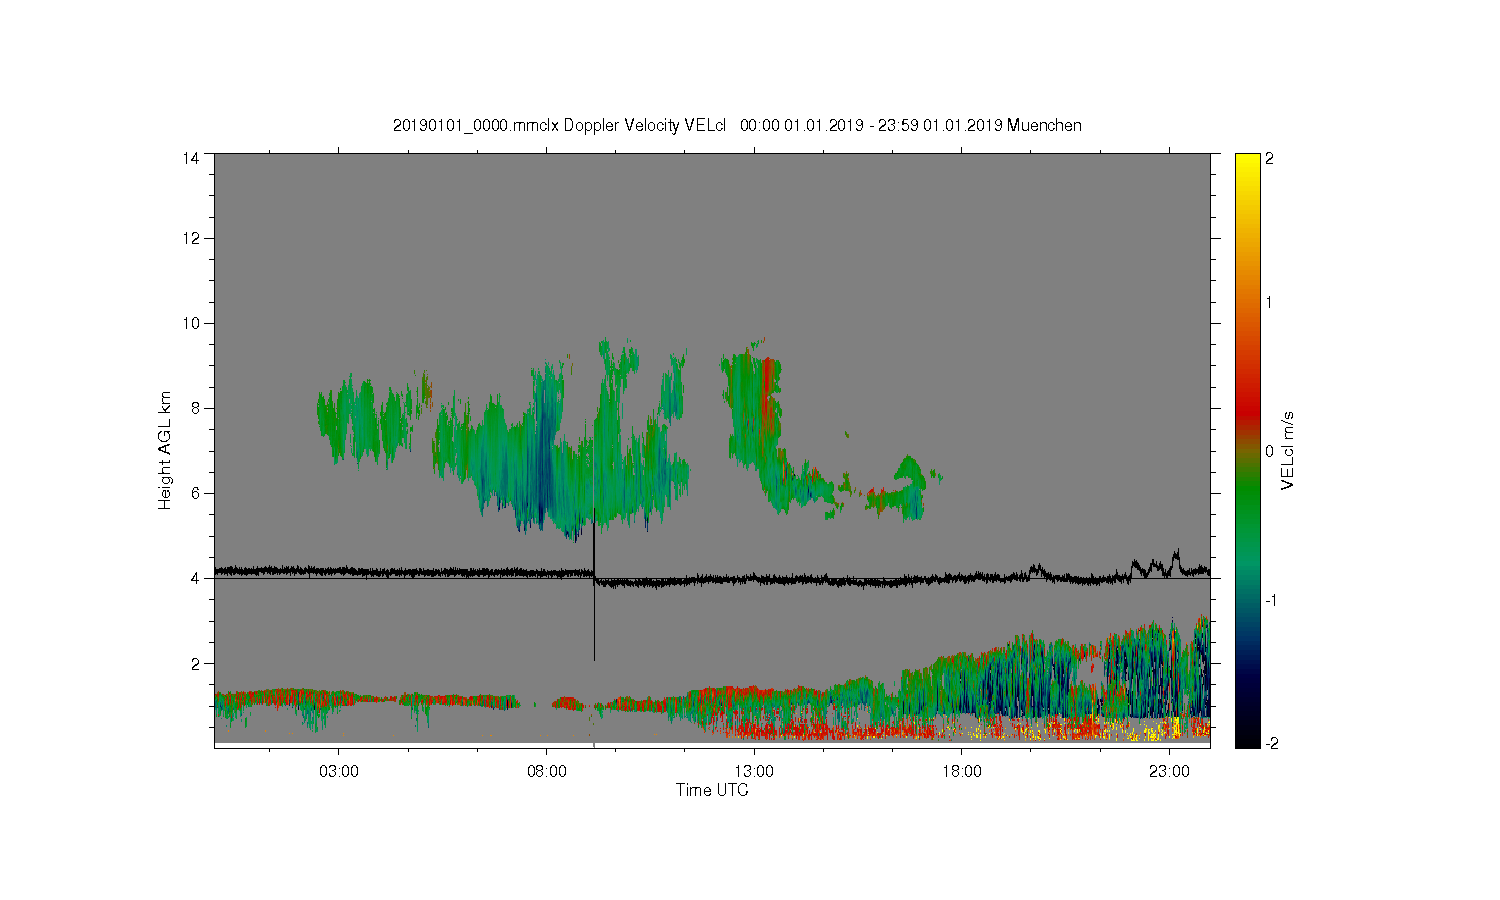Image resolution: width=1500 pixels, height=900 pixels.
Task: Click the red streak in the cloud near 13:00
Action: click(767, 395)
